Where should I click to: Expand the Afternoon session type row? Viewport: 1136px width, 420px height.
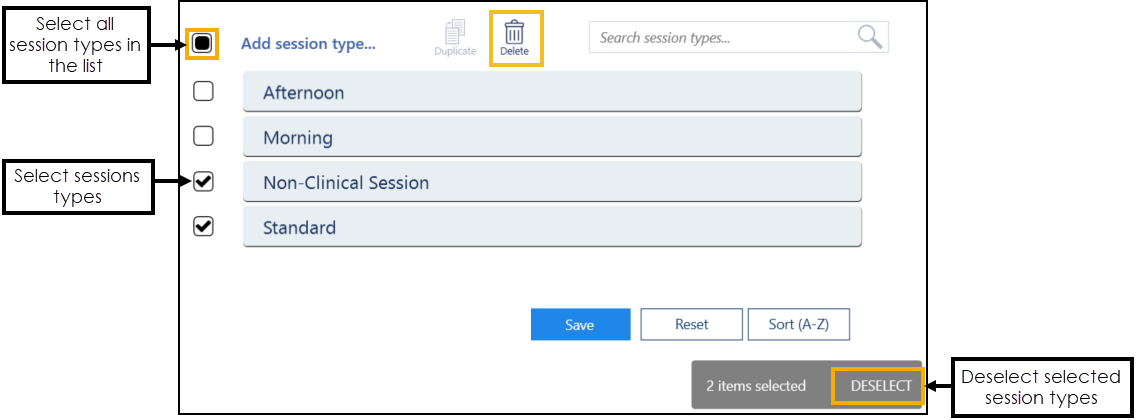(x=552, y=93)
